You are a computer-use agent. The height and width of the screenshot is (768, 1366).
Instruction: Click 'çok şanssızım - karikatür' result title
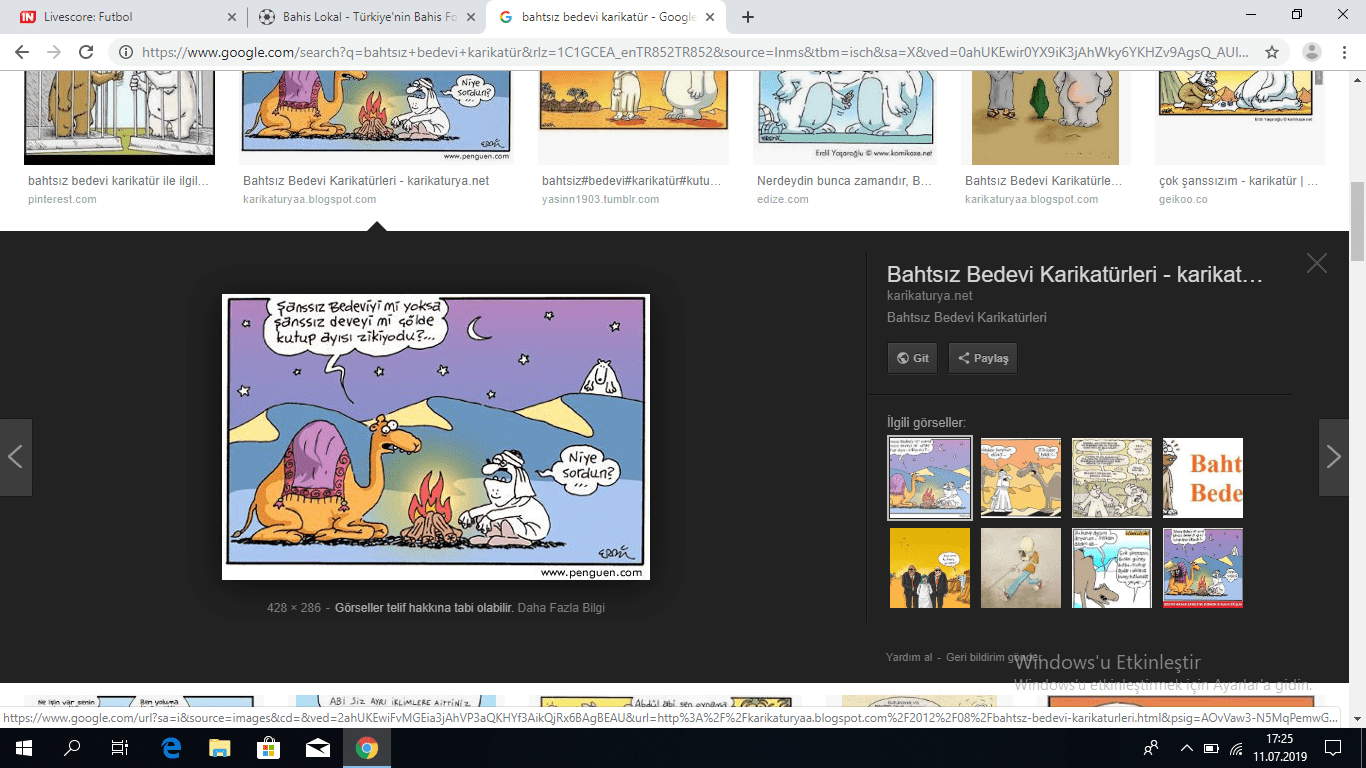pyautogui.click(x=1238, y=181)
